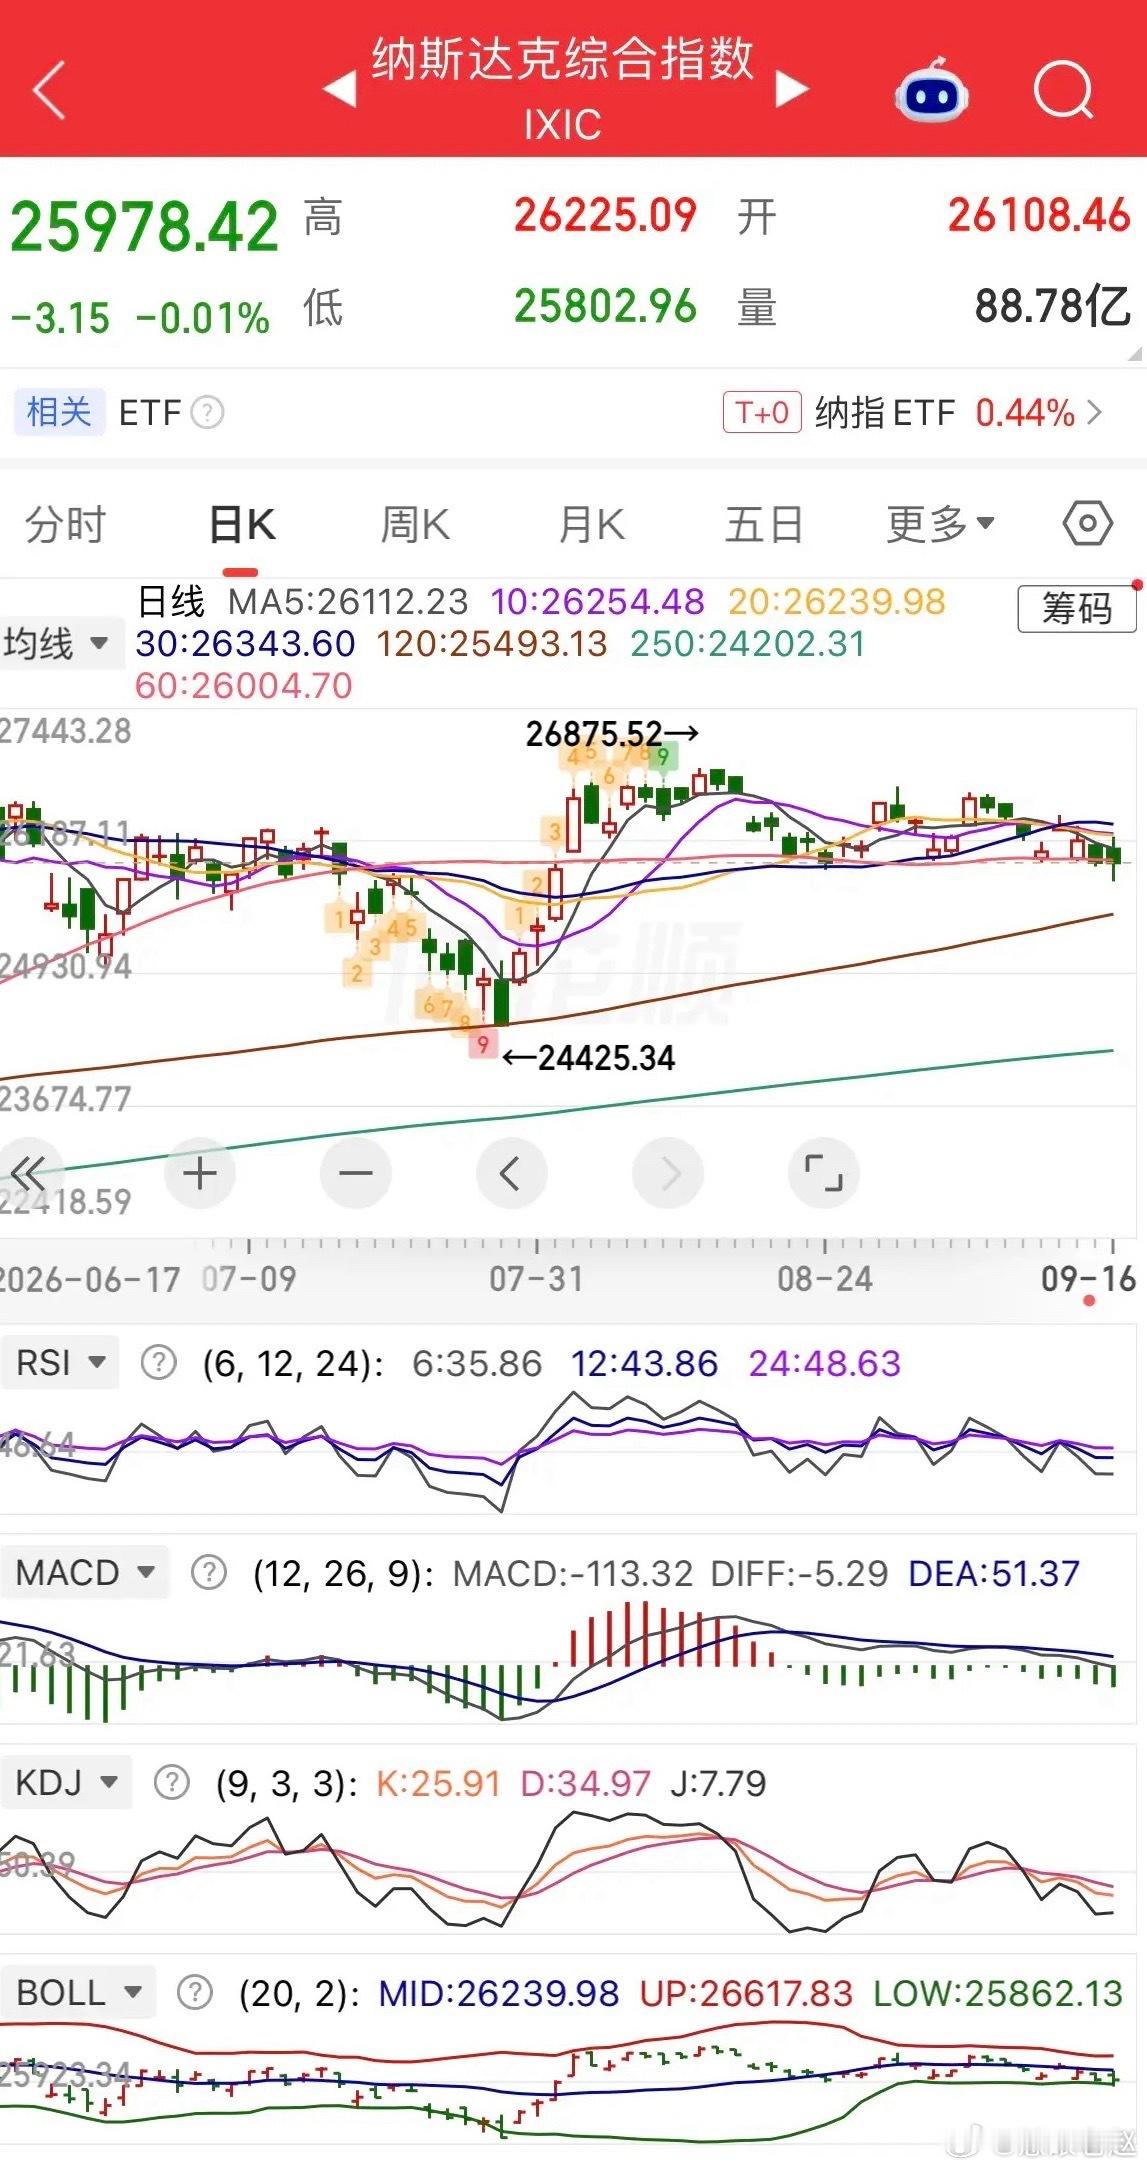The height and width of the screenshot is (2170, 1147).
Task: Tap the 24425.34 low marker on chart
Action: coord(589,1058)
